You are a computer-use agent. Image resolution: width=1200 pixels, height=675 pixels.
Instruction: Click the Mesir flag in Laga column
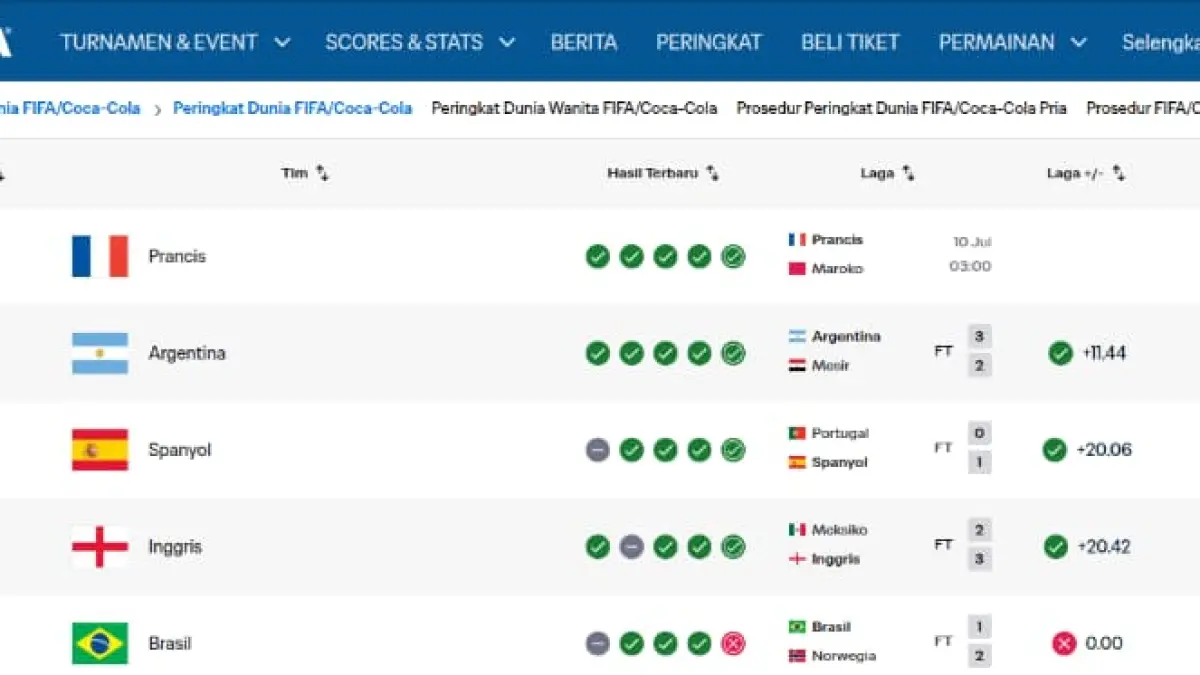(797, 366)
